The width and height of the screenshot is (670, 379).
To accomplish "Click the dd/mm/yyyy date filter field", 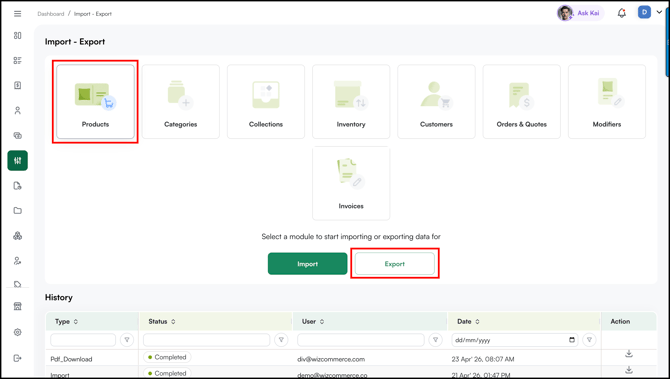I will pyautogui.click(x=515, y=340).
